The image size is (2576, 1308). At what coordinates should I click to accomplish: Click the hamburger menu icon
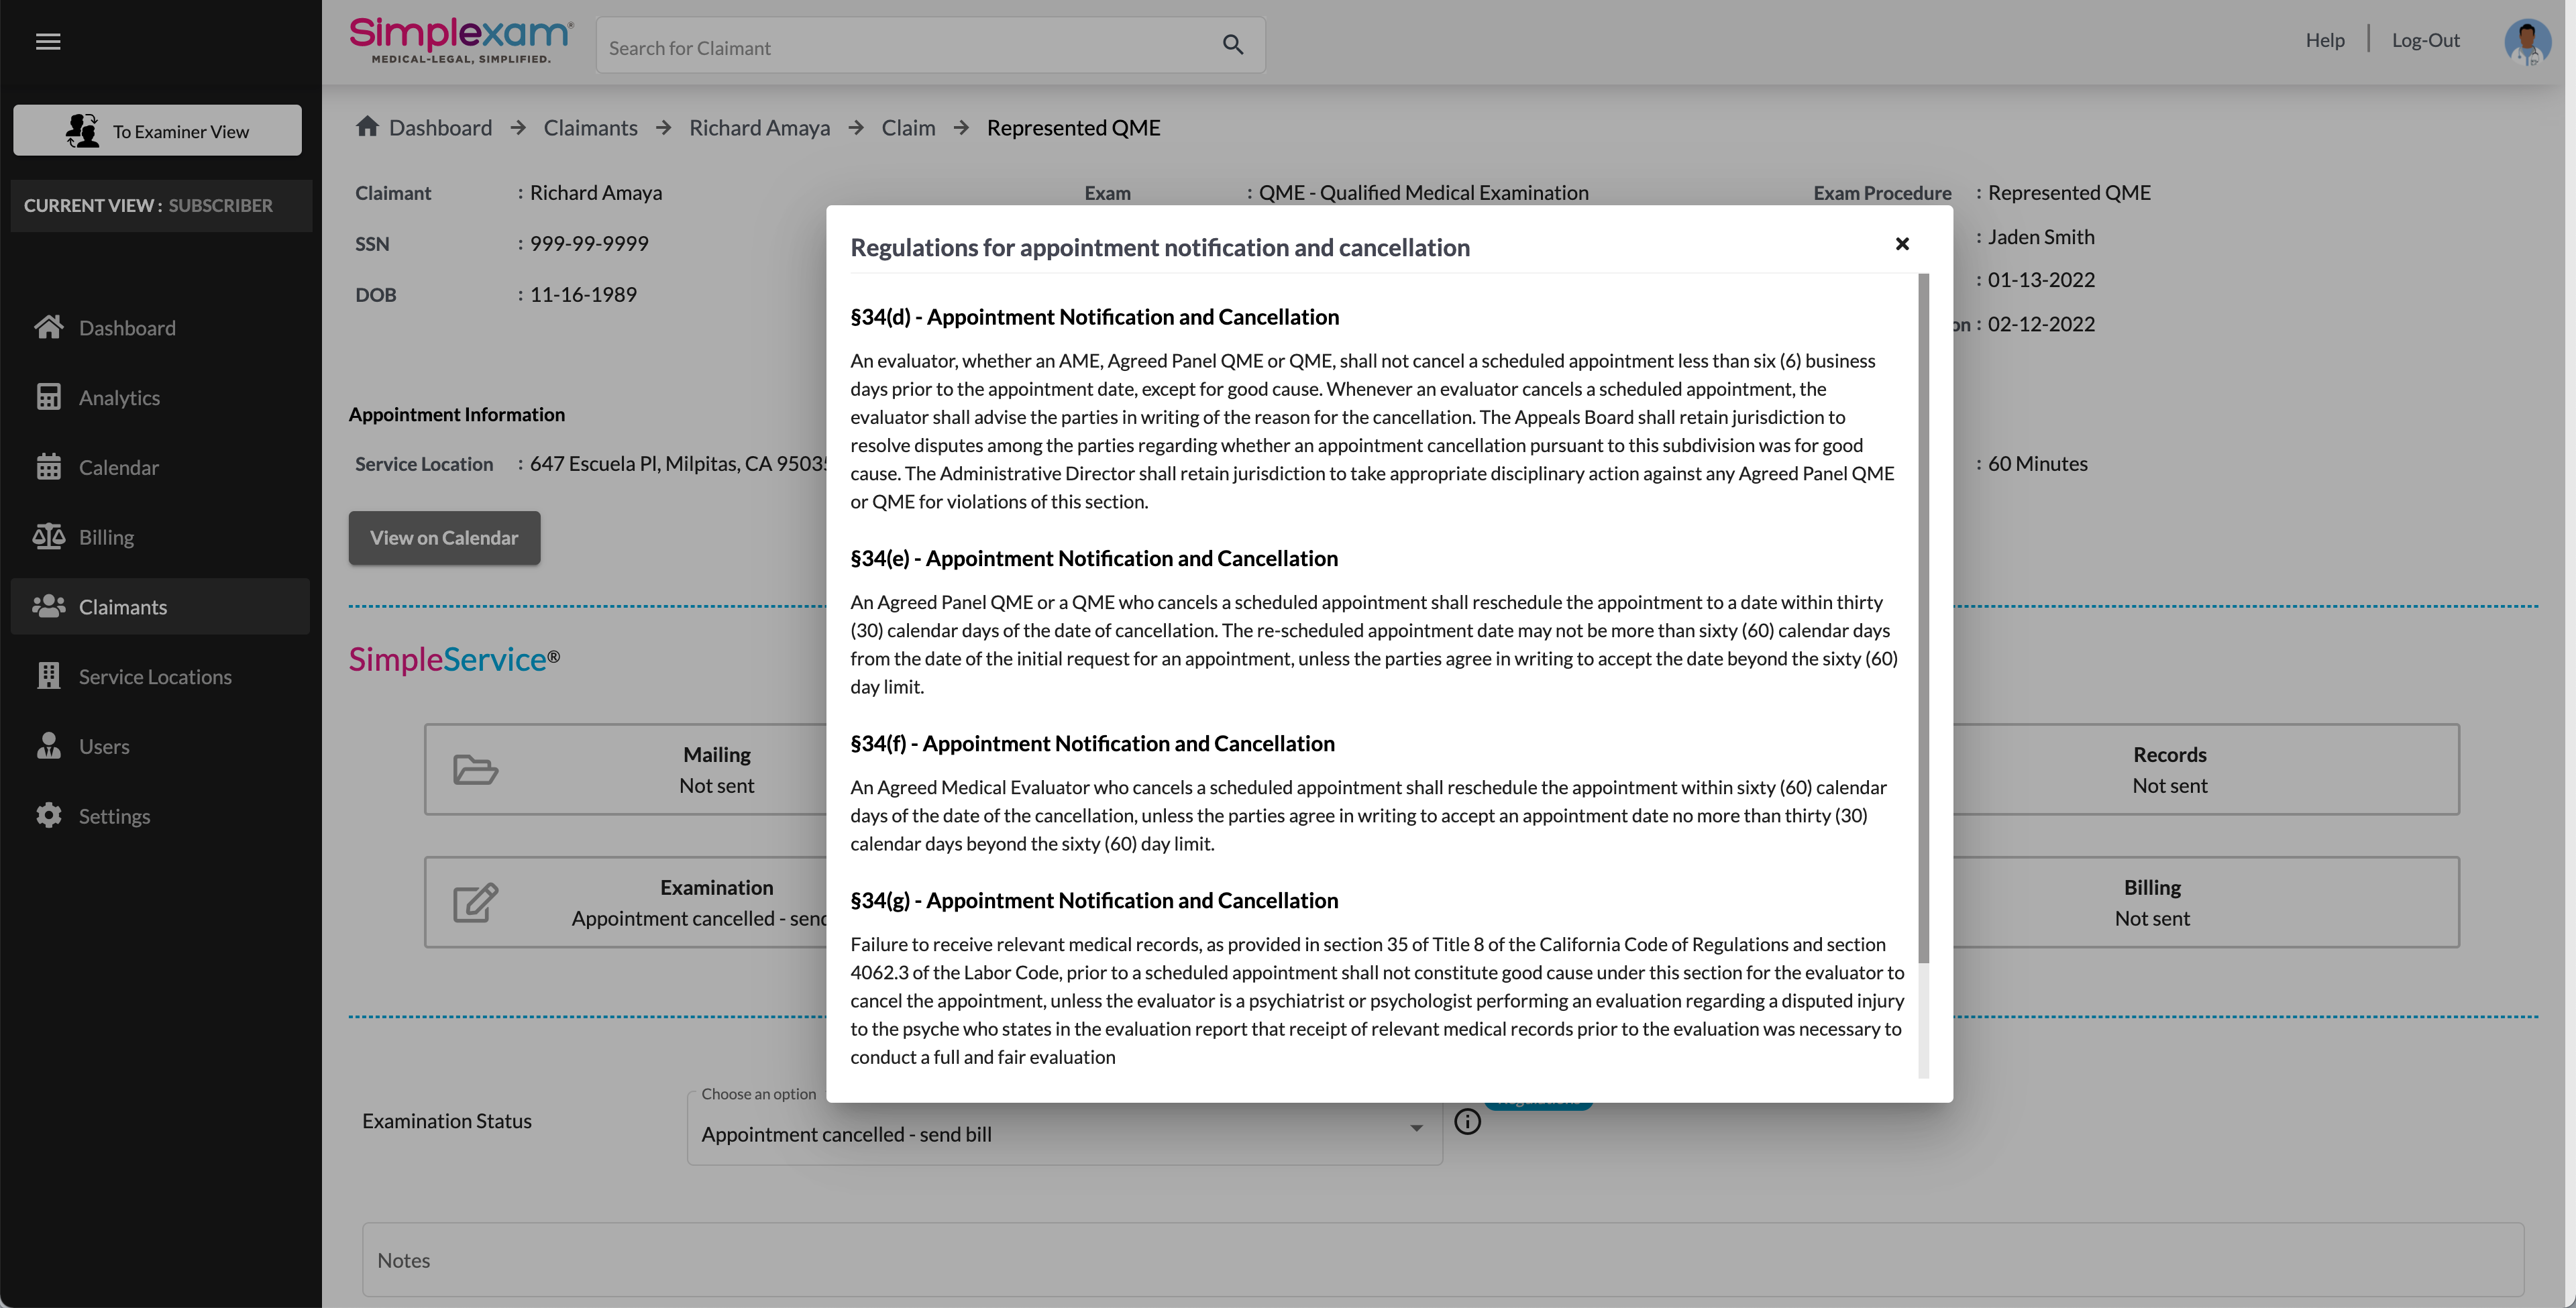[x=48, y=41]
